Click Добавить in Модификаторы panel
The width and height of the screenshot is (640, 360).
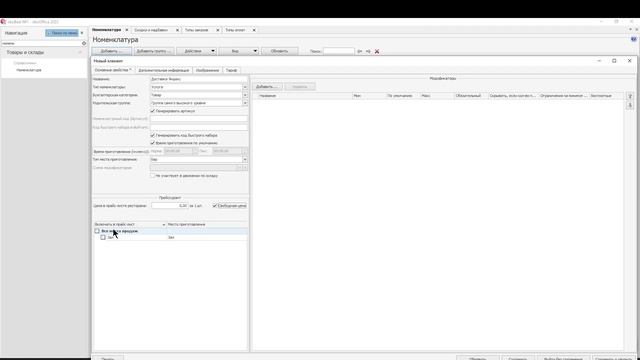267,87
